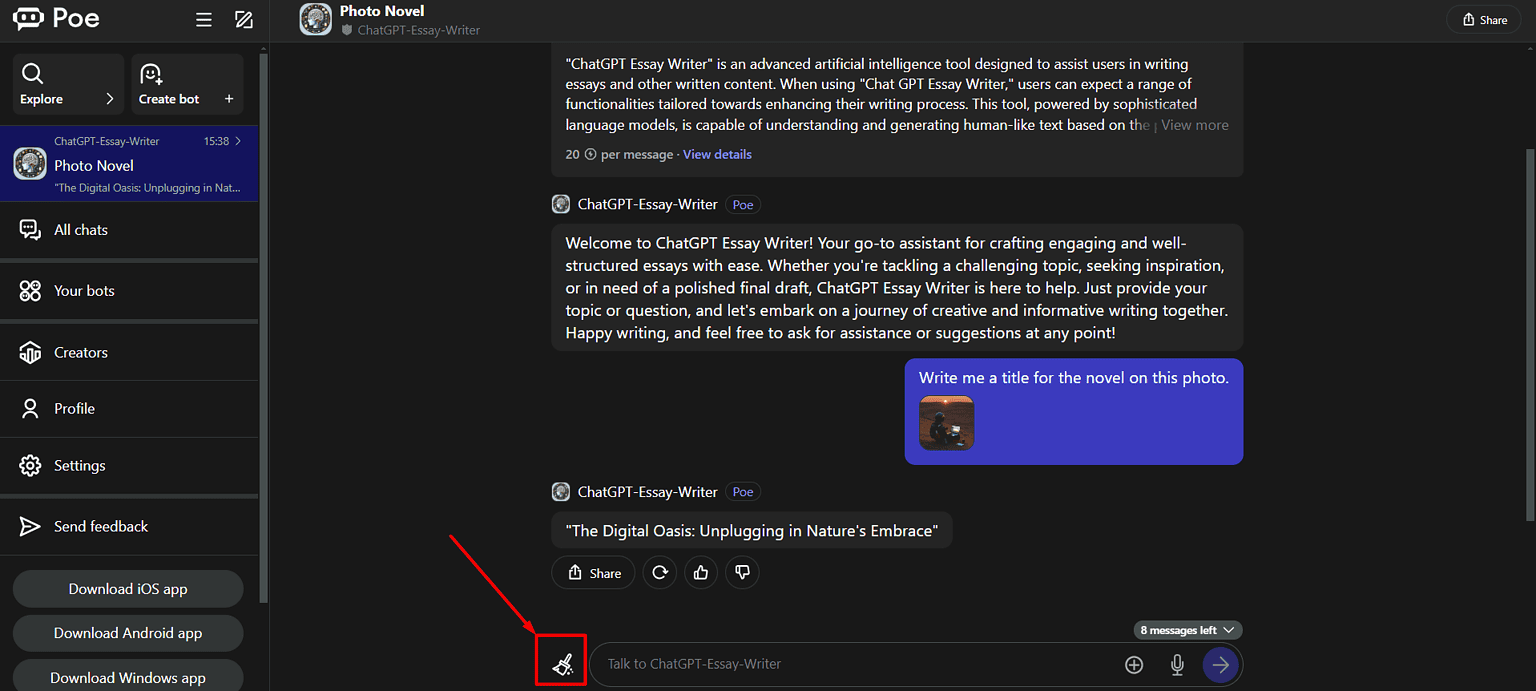This screenshot has width=1536, height=691.
Task: Click the Share button at top right
Action: pyautogui.click(x=1484, y=20)
